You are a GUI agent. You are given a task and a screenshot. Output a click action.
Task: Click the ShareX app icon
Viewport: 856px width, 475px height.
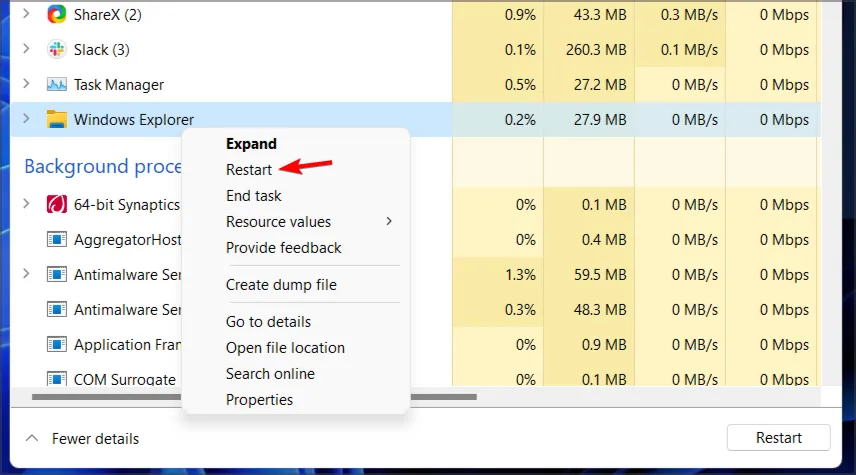[57, 14]
